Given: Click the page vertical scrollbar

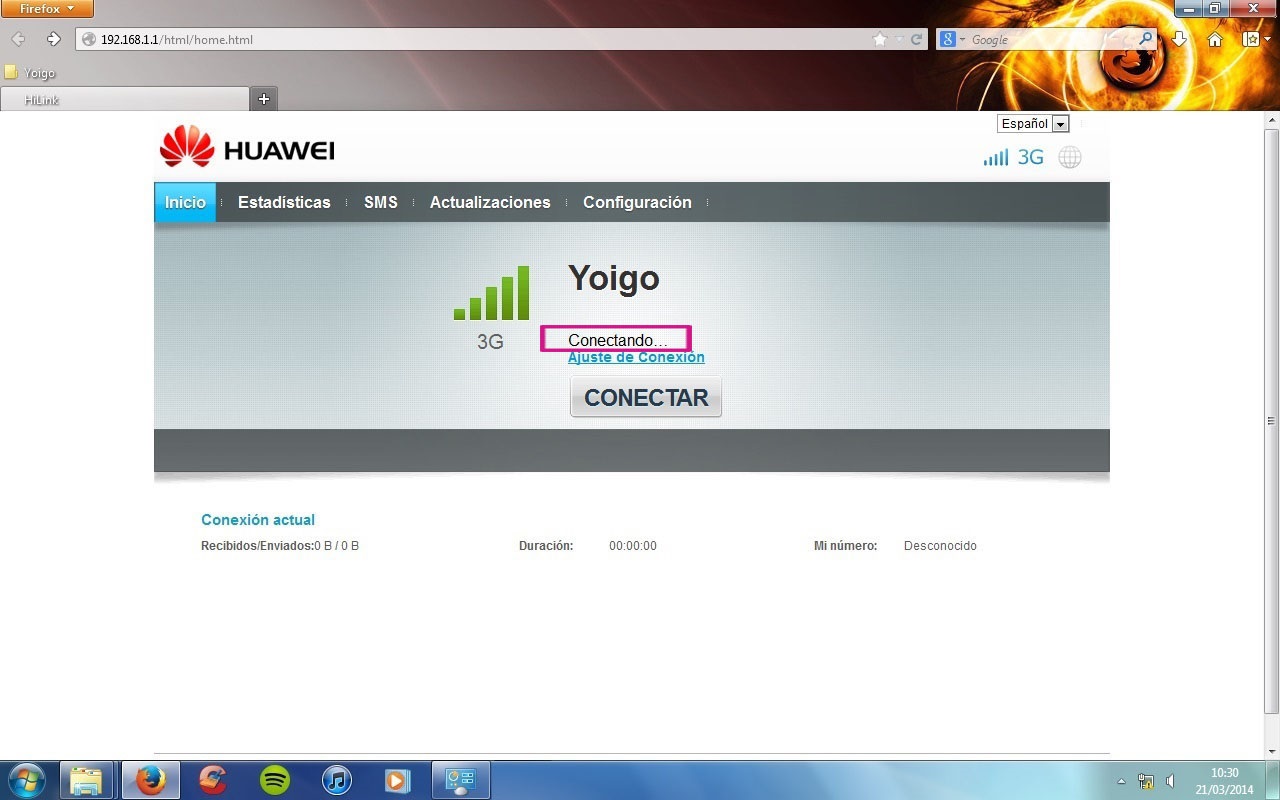Looking at the screenshot, I should pos(1271,420).
